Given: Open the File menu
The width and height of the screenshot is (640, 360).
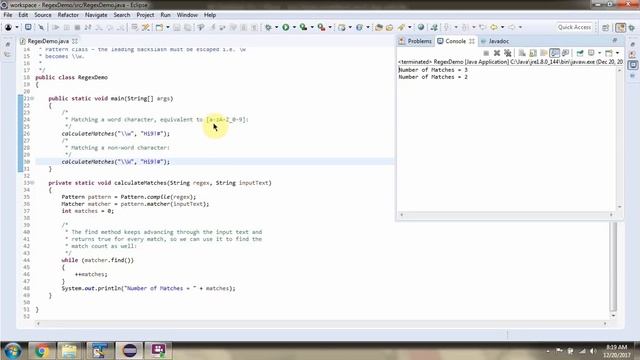Looking at the screenshot, I should click(8, 15).
